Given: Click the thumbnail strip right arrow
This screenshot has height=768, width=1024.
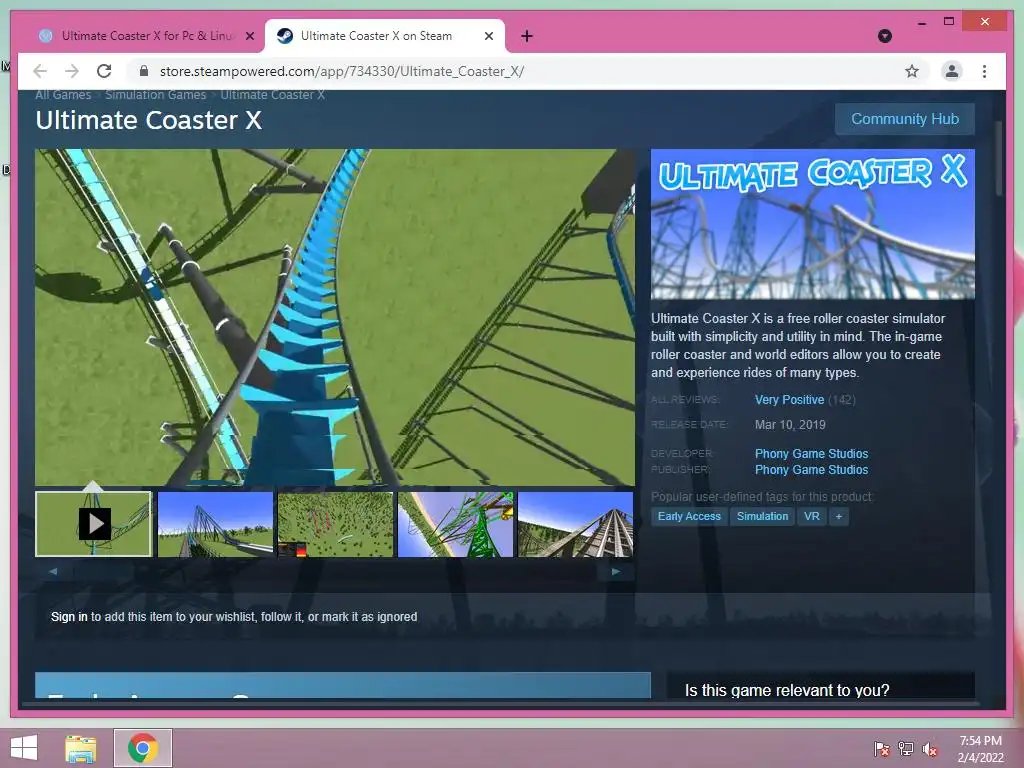Looking at the screenshot, I should [615, 571].
